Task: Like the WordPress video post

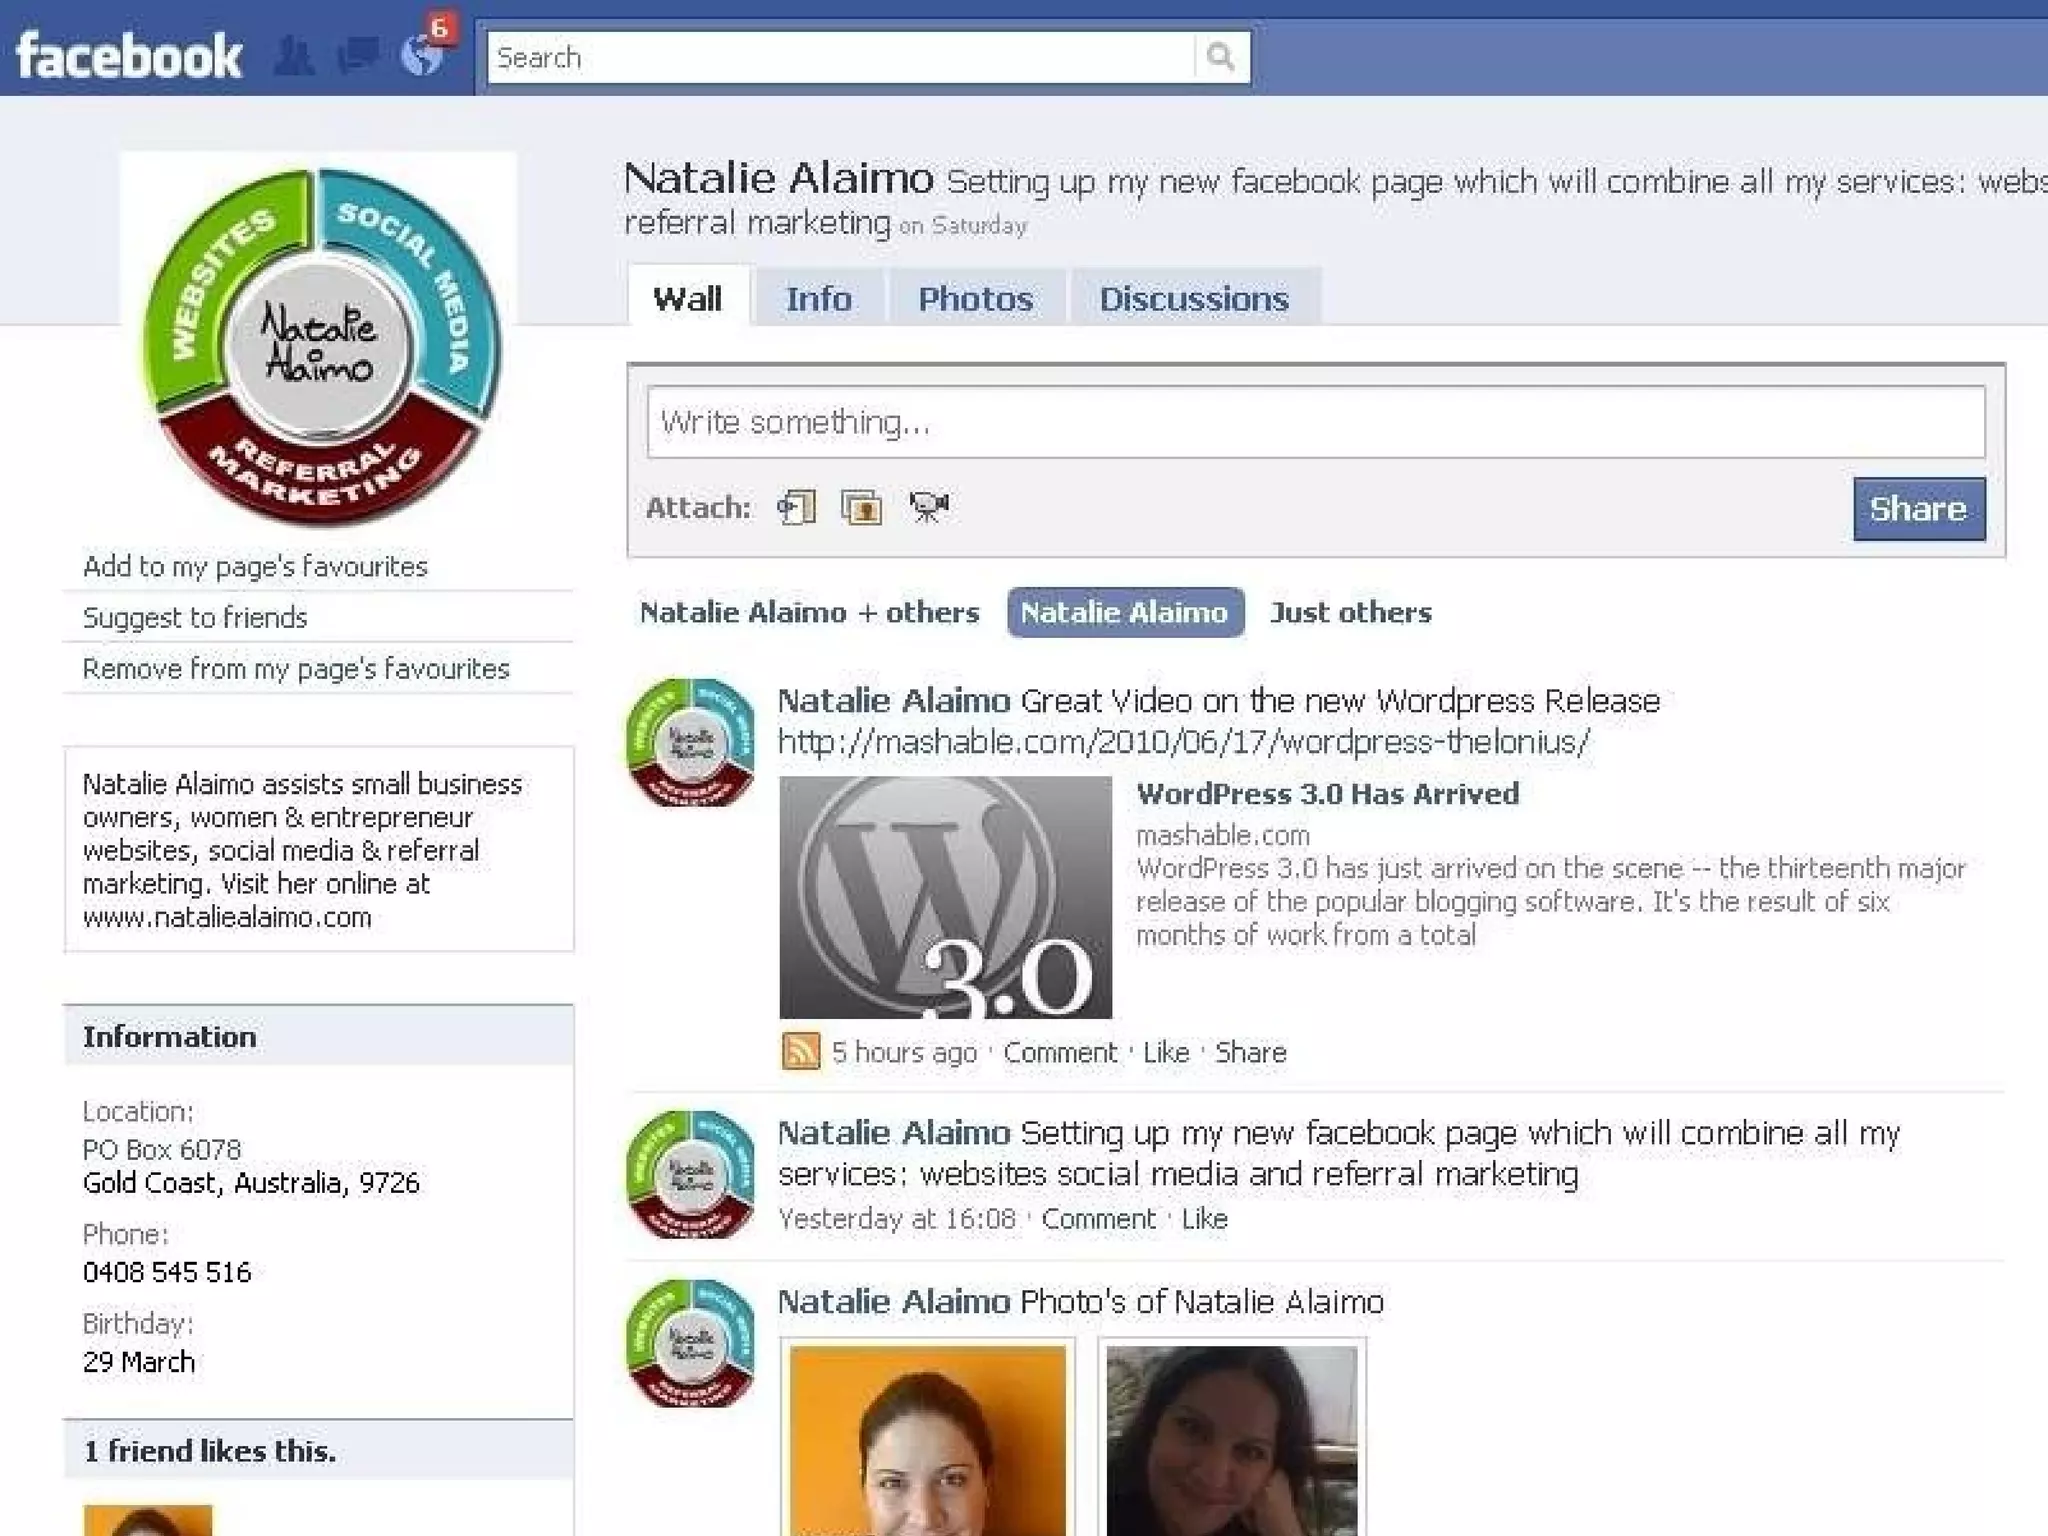Action: pyautogui.click(x=1166, y=1052)
